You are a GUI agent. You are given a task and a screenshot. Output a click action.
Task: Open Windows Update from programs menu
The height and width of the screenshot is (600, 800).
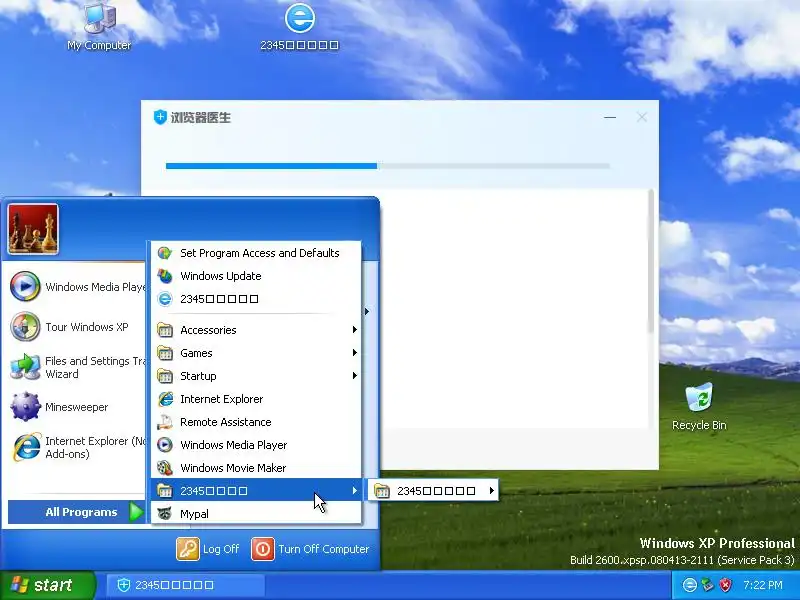256,276
